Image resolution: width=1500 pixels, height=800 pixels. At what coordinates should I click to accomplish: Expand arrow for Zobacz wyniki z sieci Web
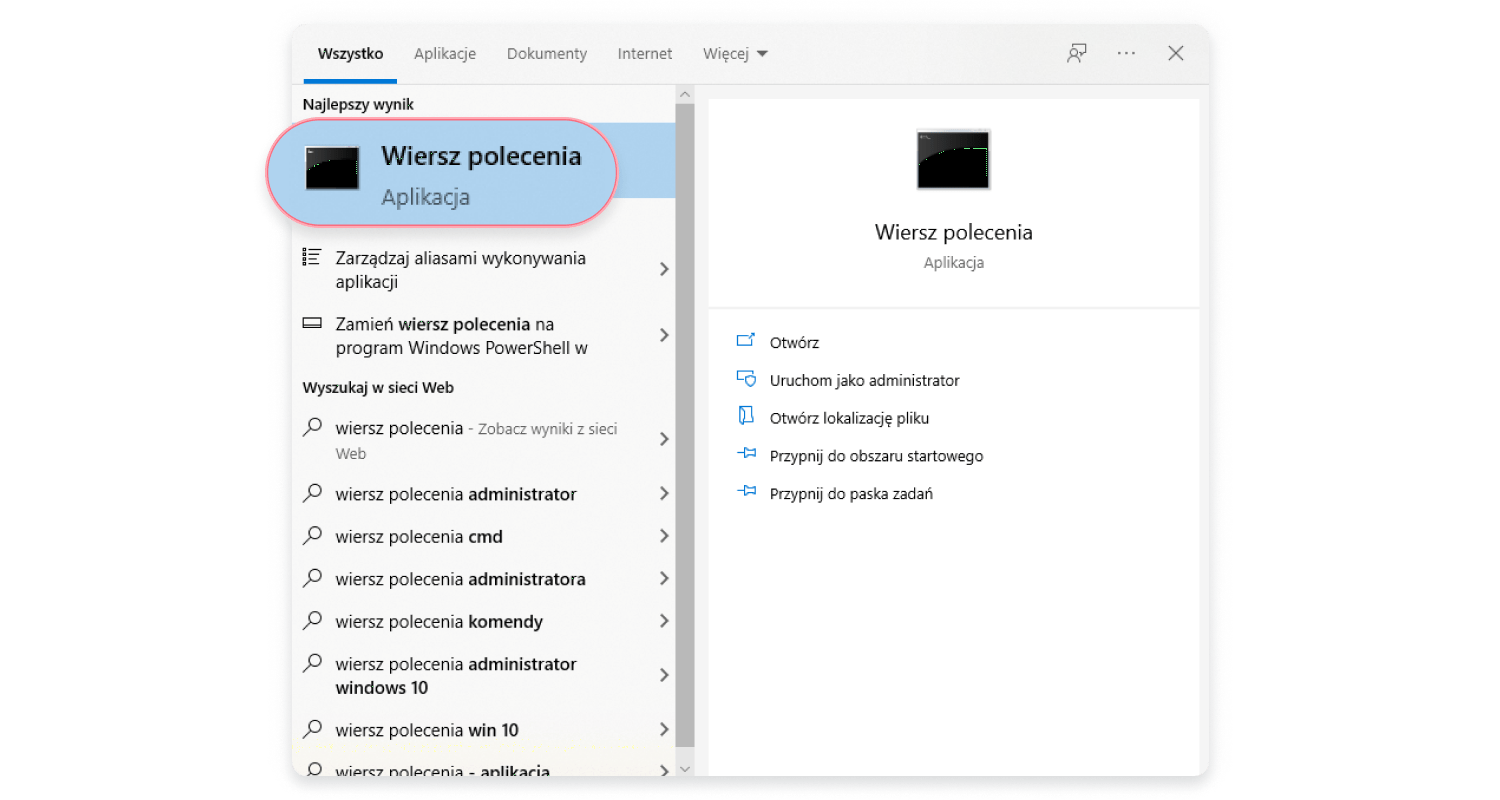tap(664, 439)
